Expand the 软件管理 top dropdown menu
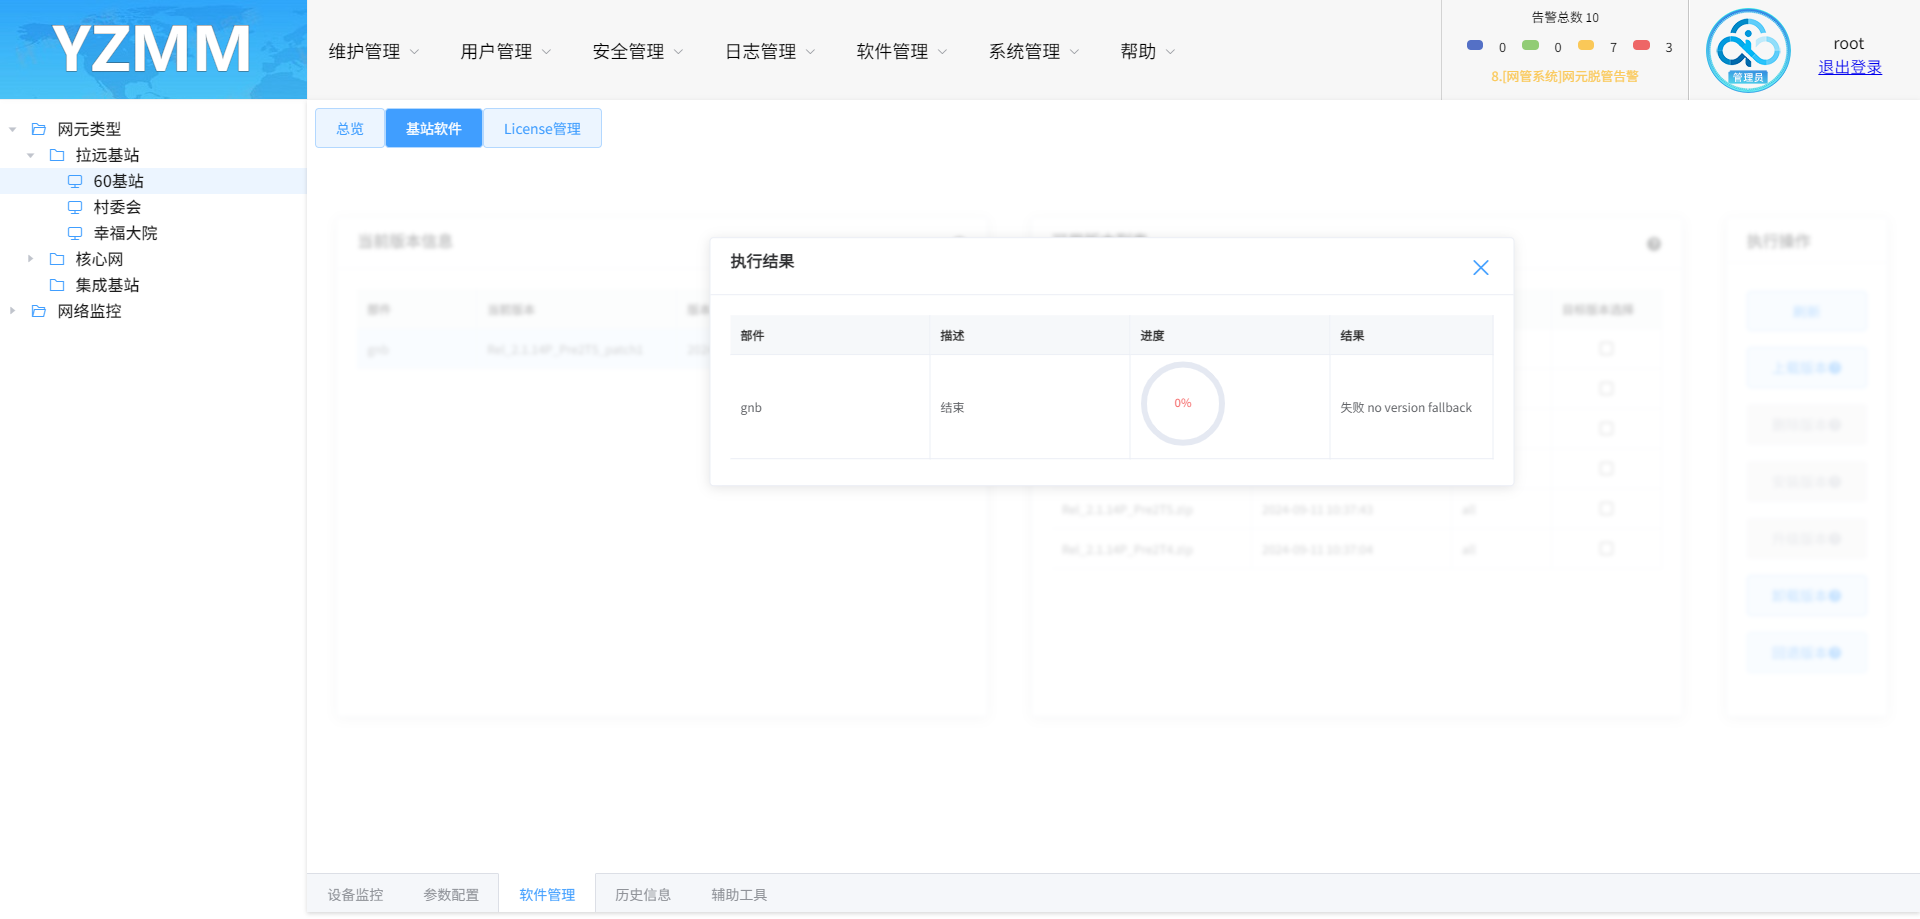The height and width of the screenshot is (919, 1920). 902,51
